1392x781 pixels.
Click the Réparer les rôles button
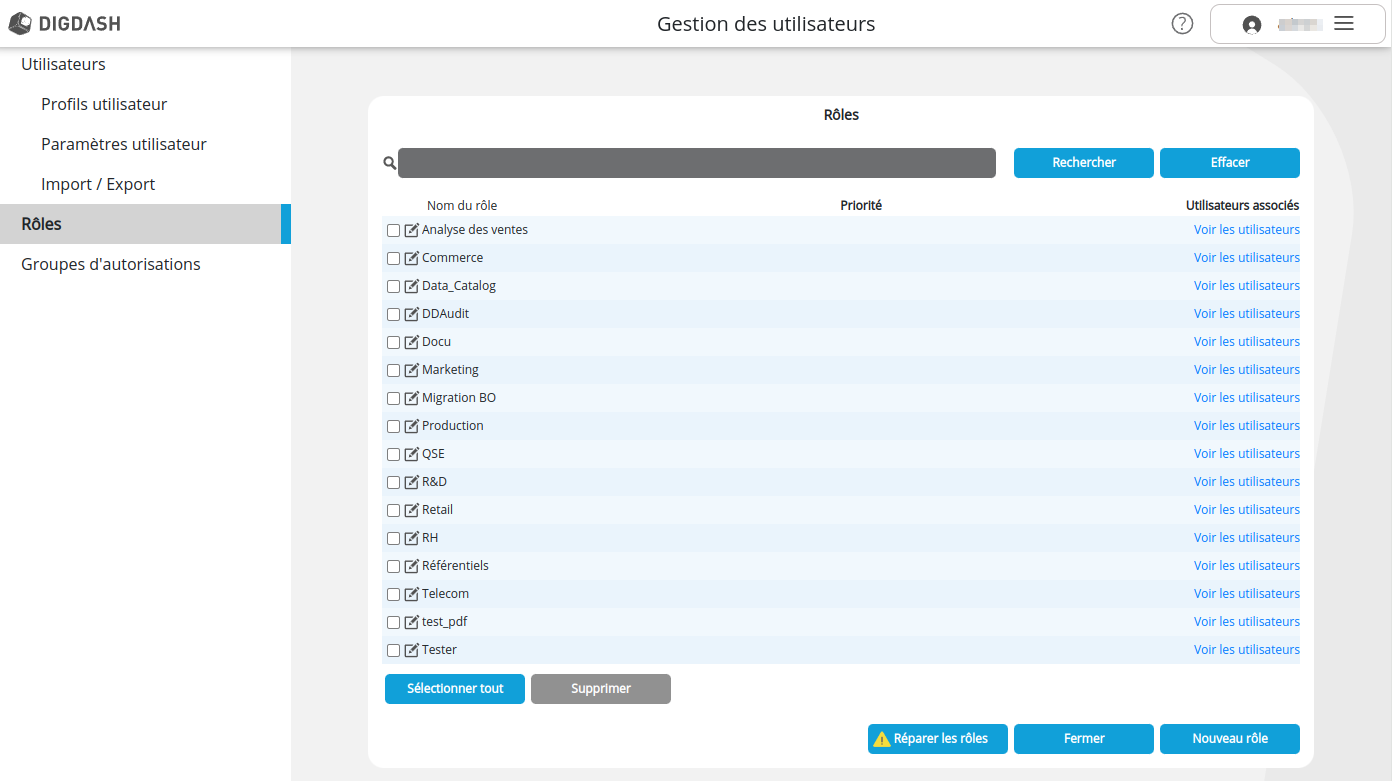point(938,739)
